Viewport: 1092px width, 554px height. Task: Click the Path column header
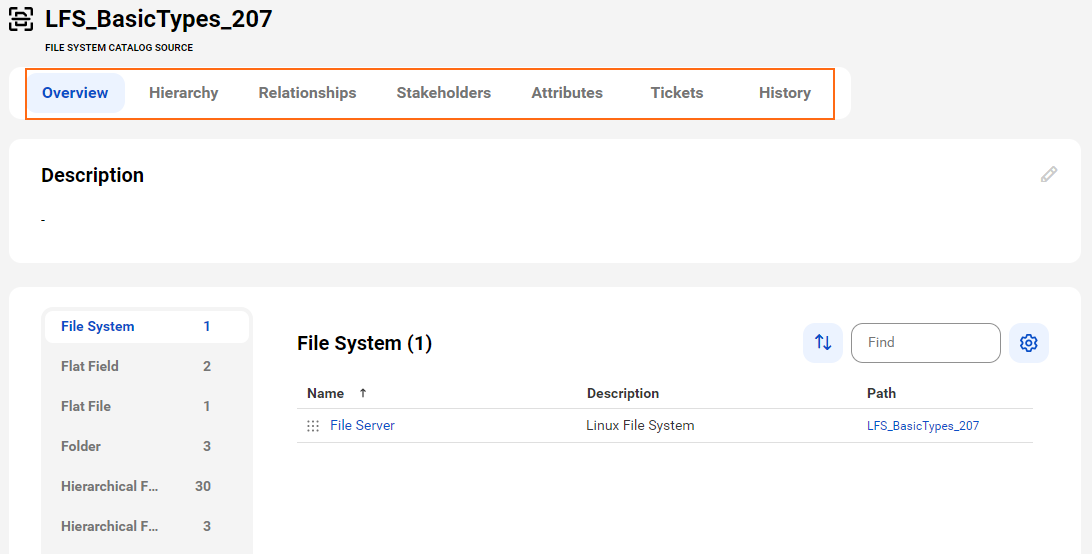click(881, 393)
